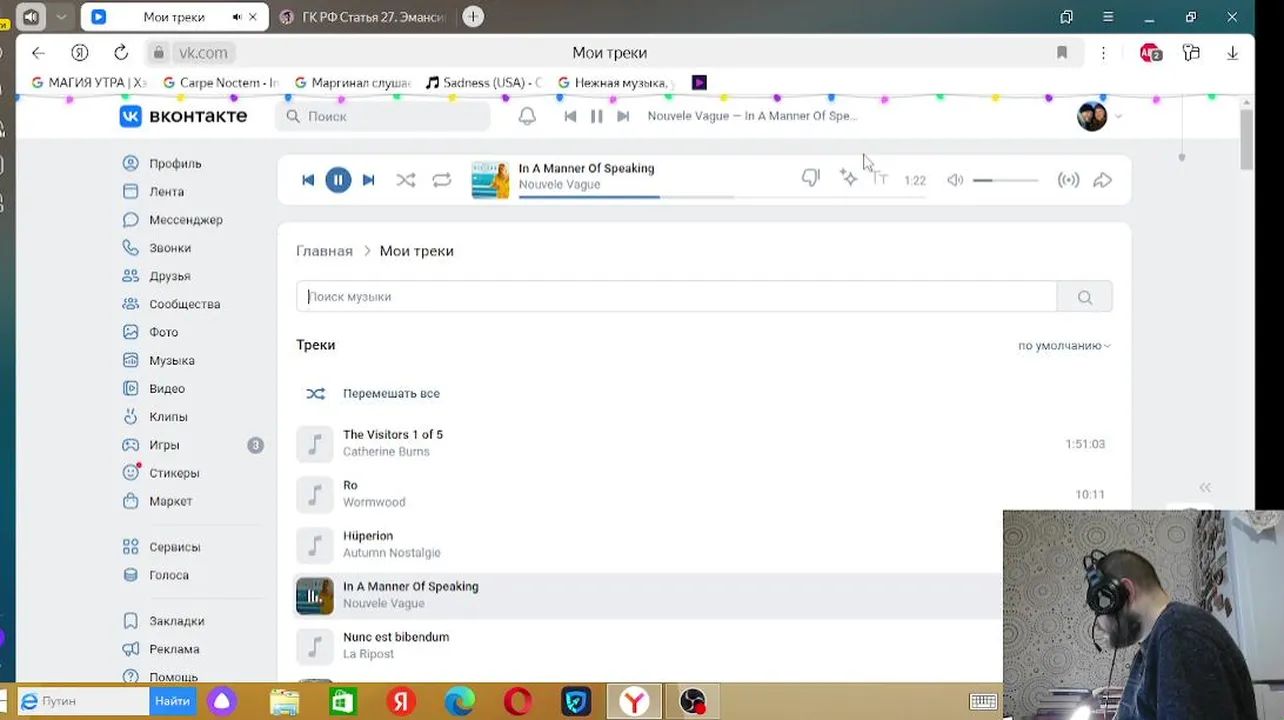Image resolution: width=1284 pixels, height=720 pixels.
Task: Click the ВКонтакте logo
Action: click(x=183, y=116)
